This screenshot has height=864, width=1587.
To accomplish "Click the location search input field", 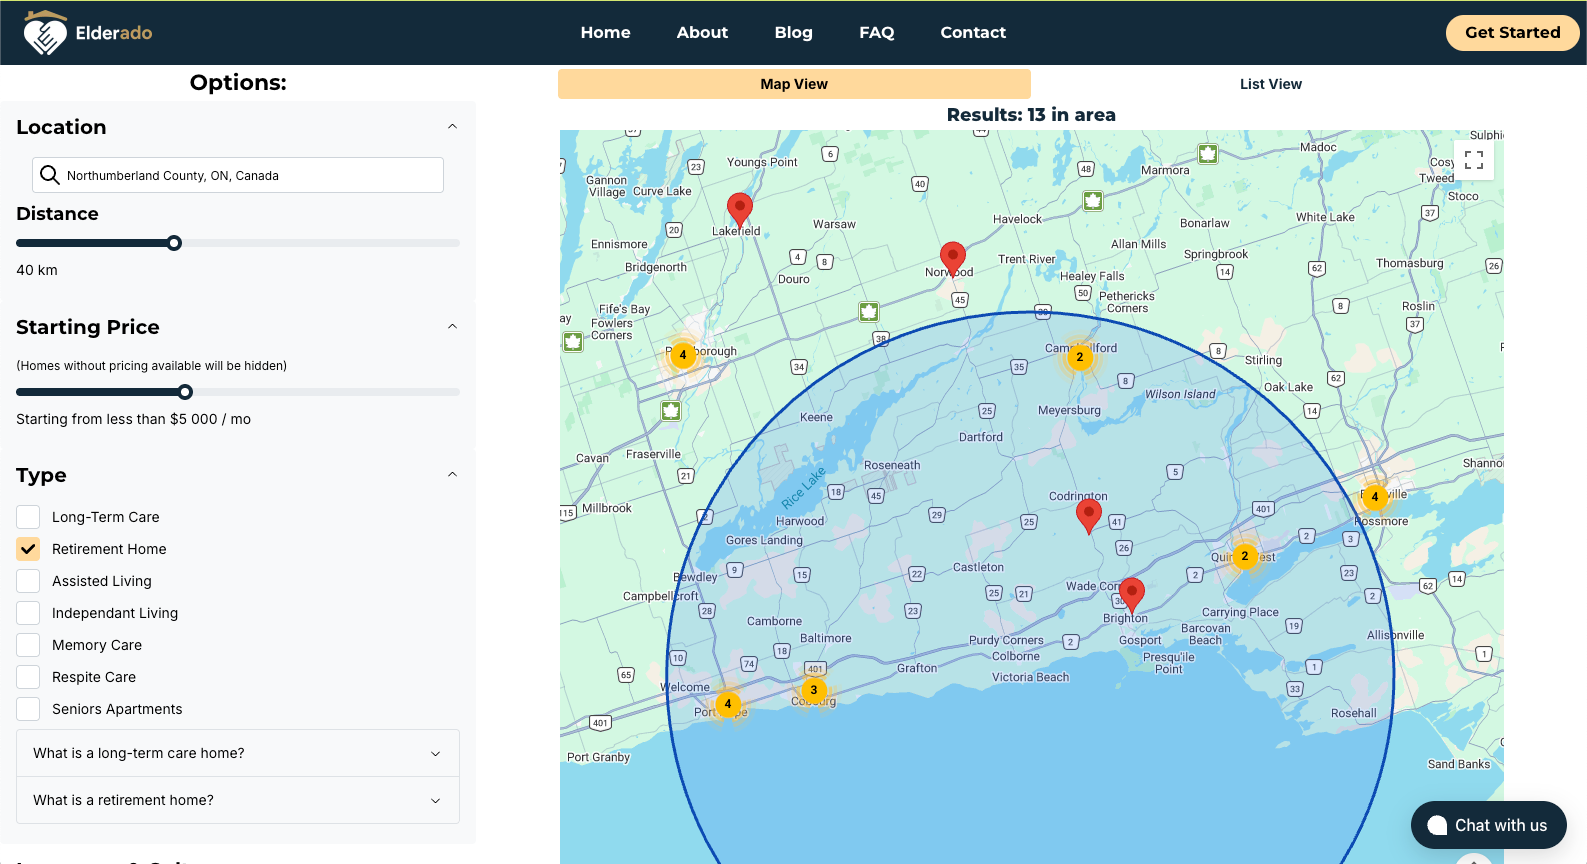I will [x=238, y=175].
